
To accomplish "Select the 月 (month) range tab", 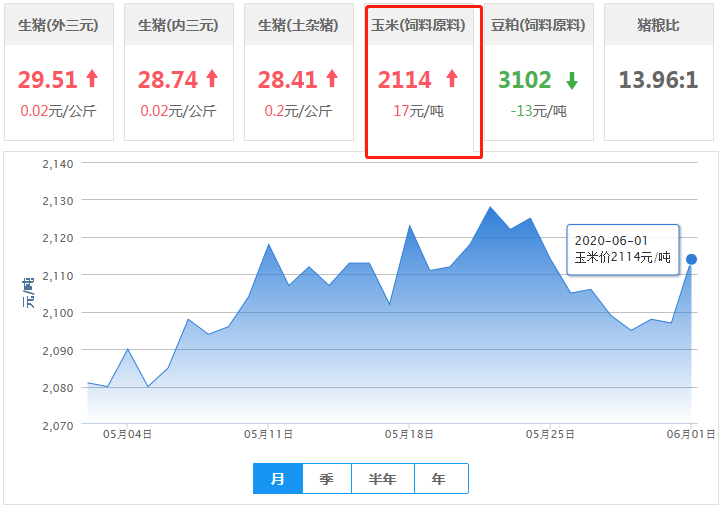I will point(278,479).
